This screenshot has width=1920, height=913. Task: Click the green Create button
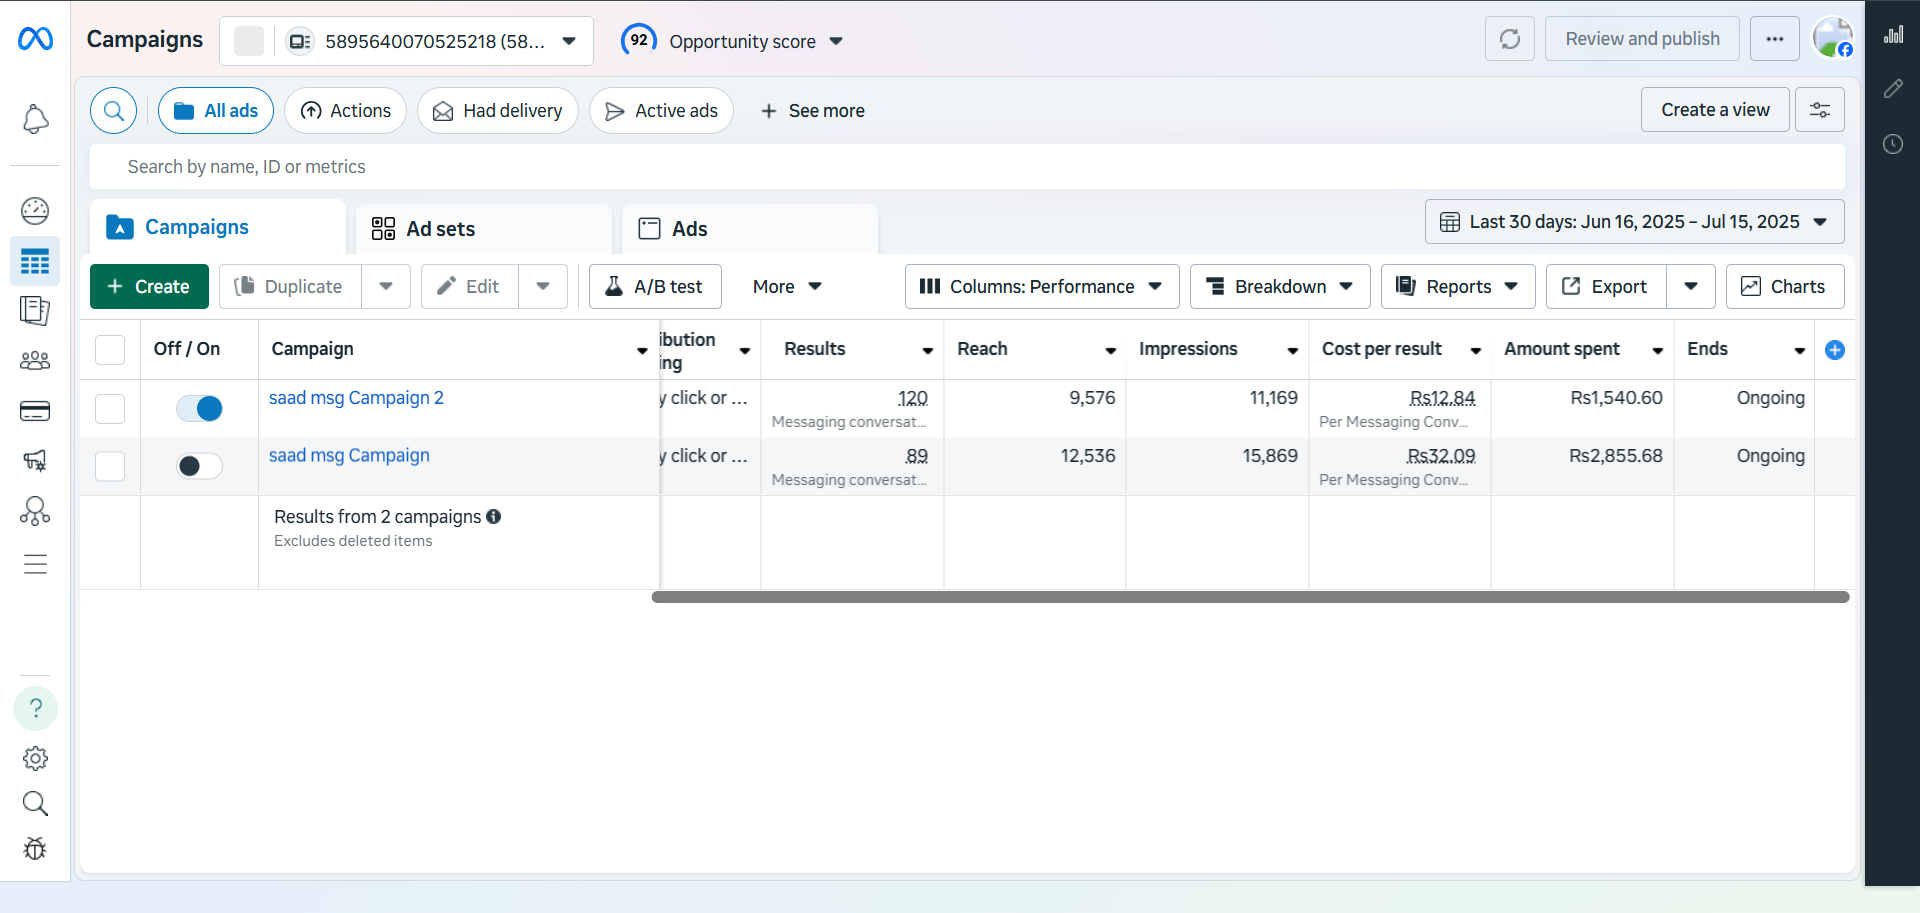click(149, 287)
